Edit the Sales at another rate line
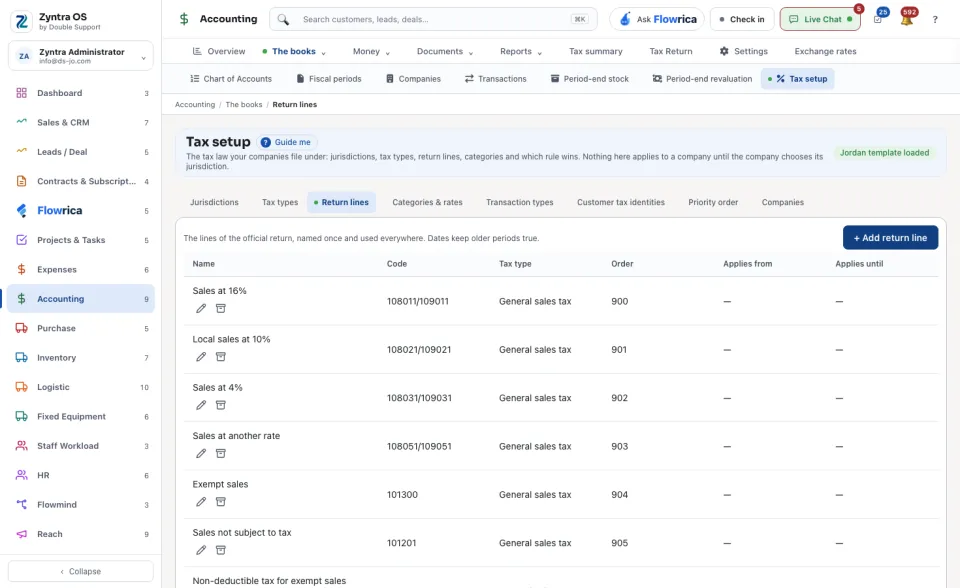This screenshot has height=588, width=960. (201, 454)
